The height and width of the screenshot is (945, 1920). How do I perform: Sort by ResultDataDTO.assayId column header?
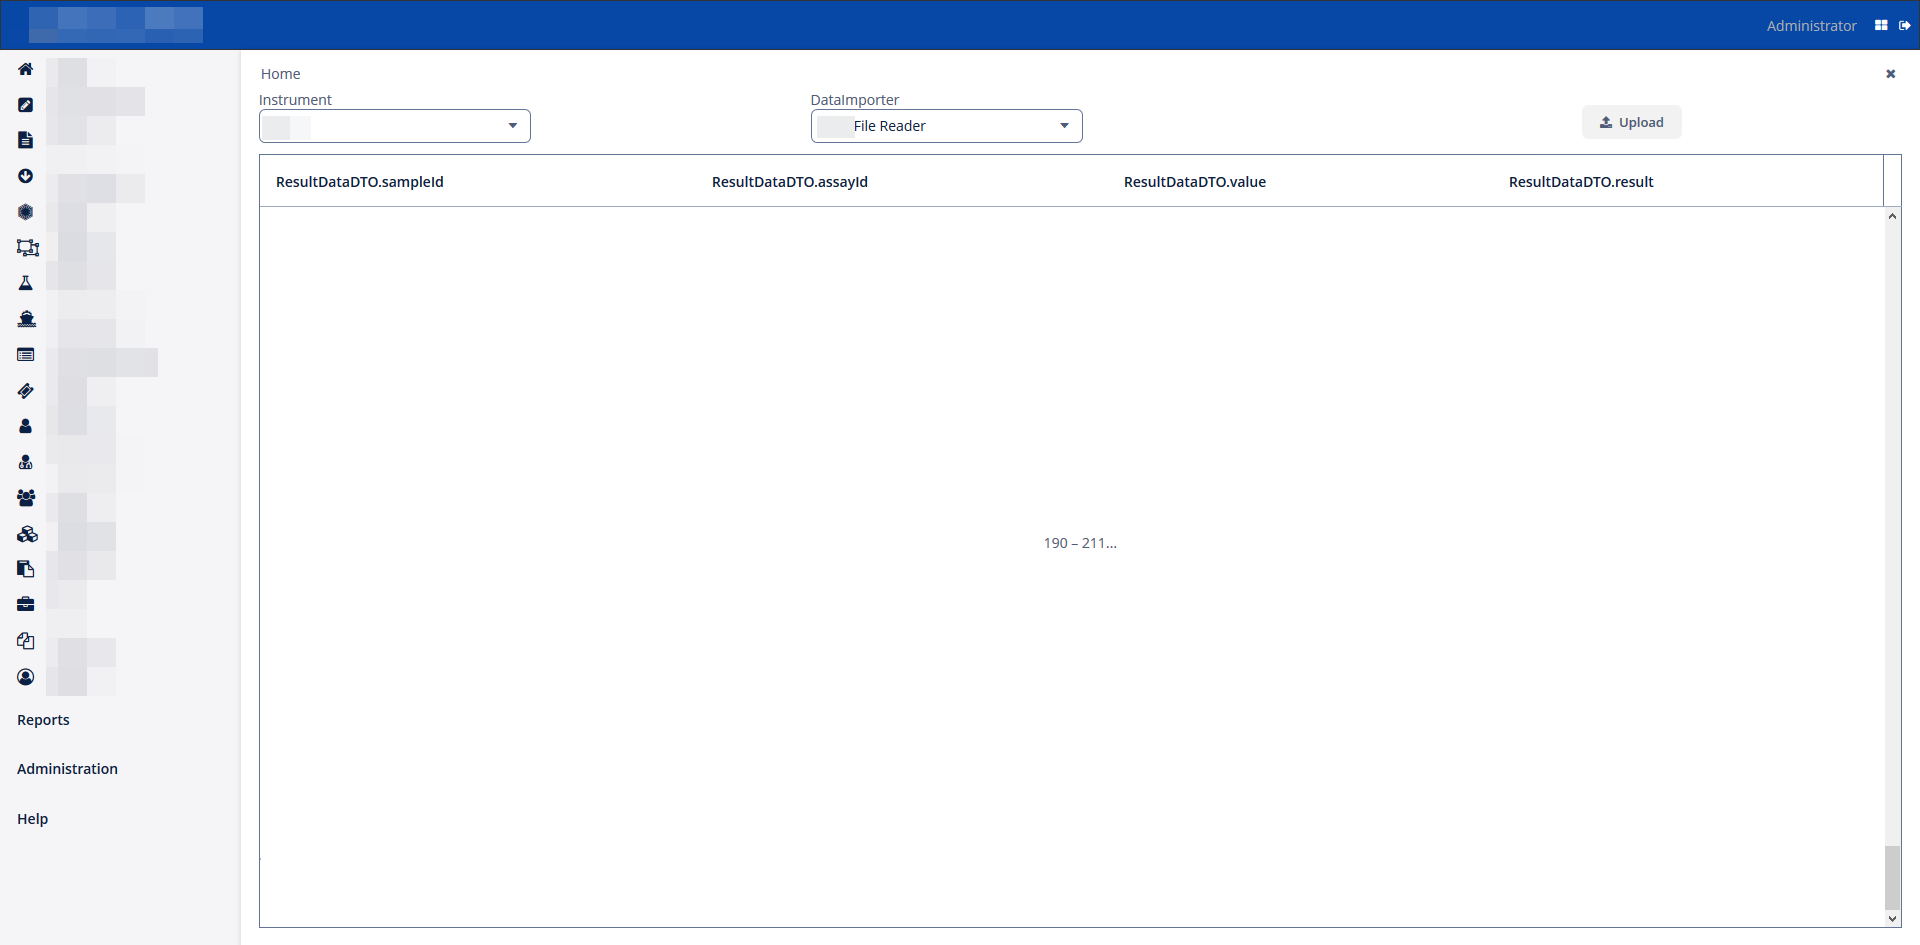[x=790, y=182]
